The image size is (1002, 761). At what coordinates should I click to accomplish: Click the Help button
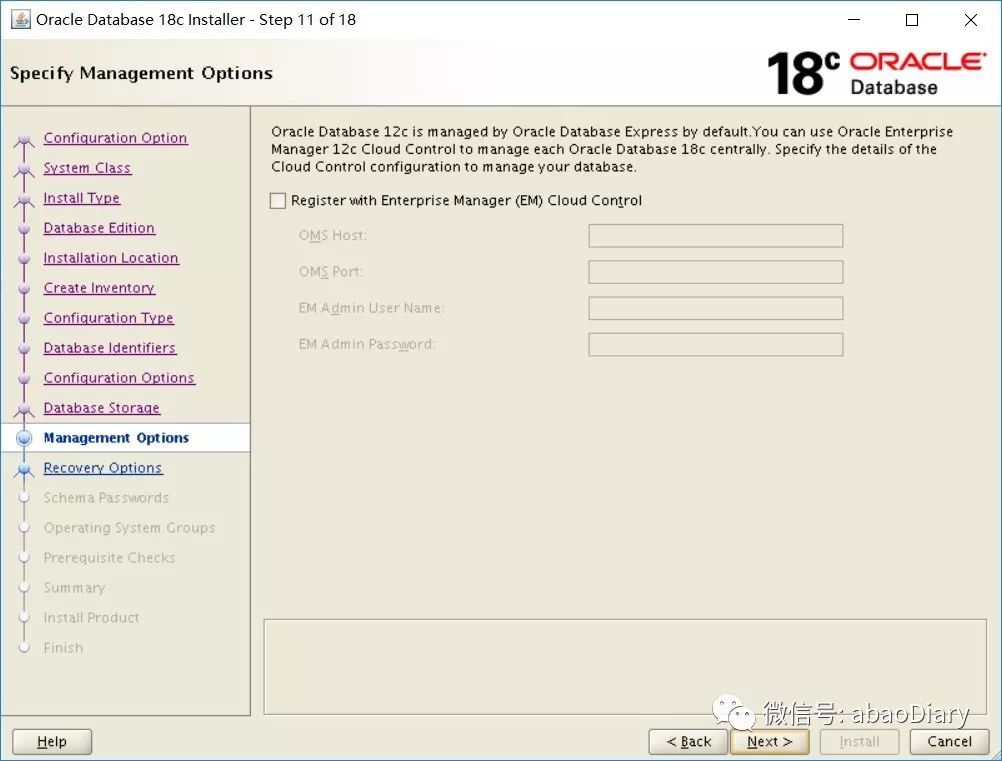tap(52, 742)
